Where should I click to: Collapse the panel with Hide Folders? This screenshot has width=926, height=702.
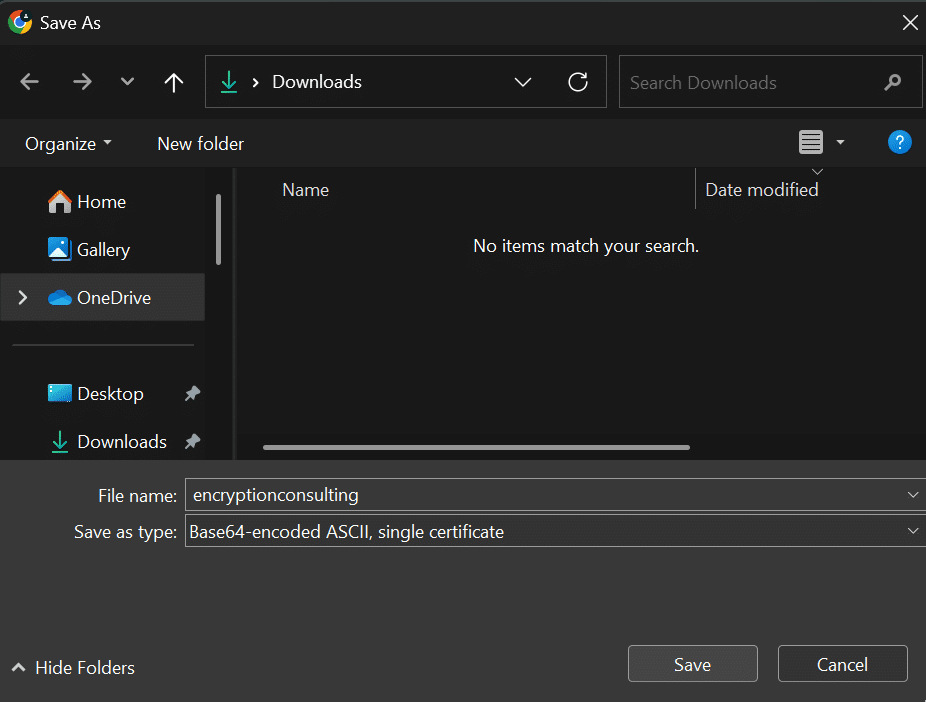[x=73, y=667]
